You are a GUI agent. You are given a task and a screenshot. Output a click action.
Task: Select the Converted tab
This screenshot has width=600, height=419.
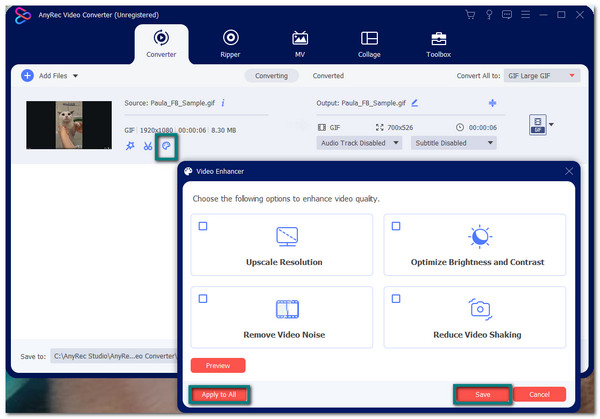point(328,76)
